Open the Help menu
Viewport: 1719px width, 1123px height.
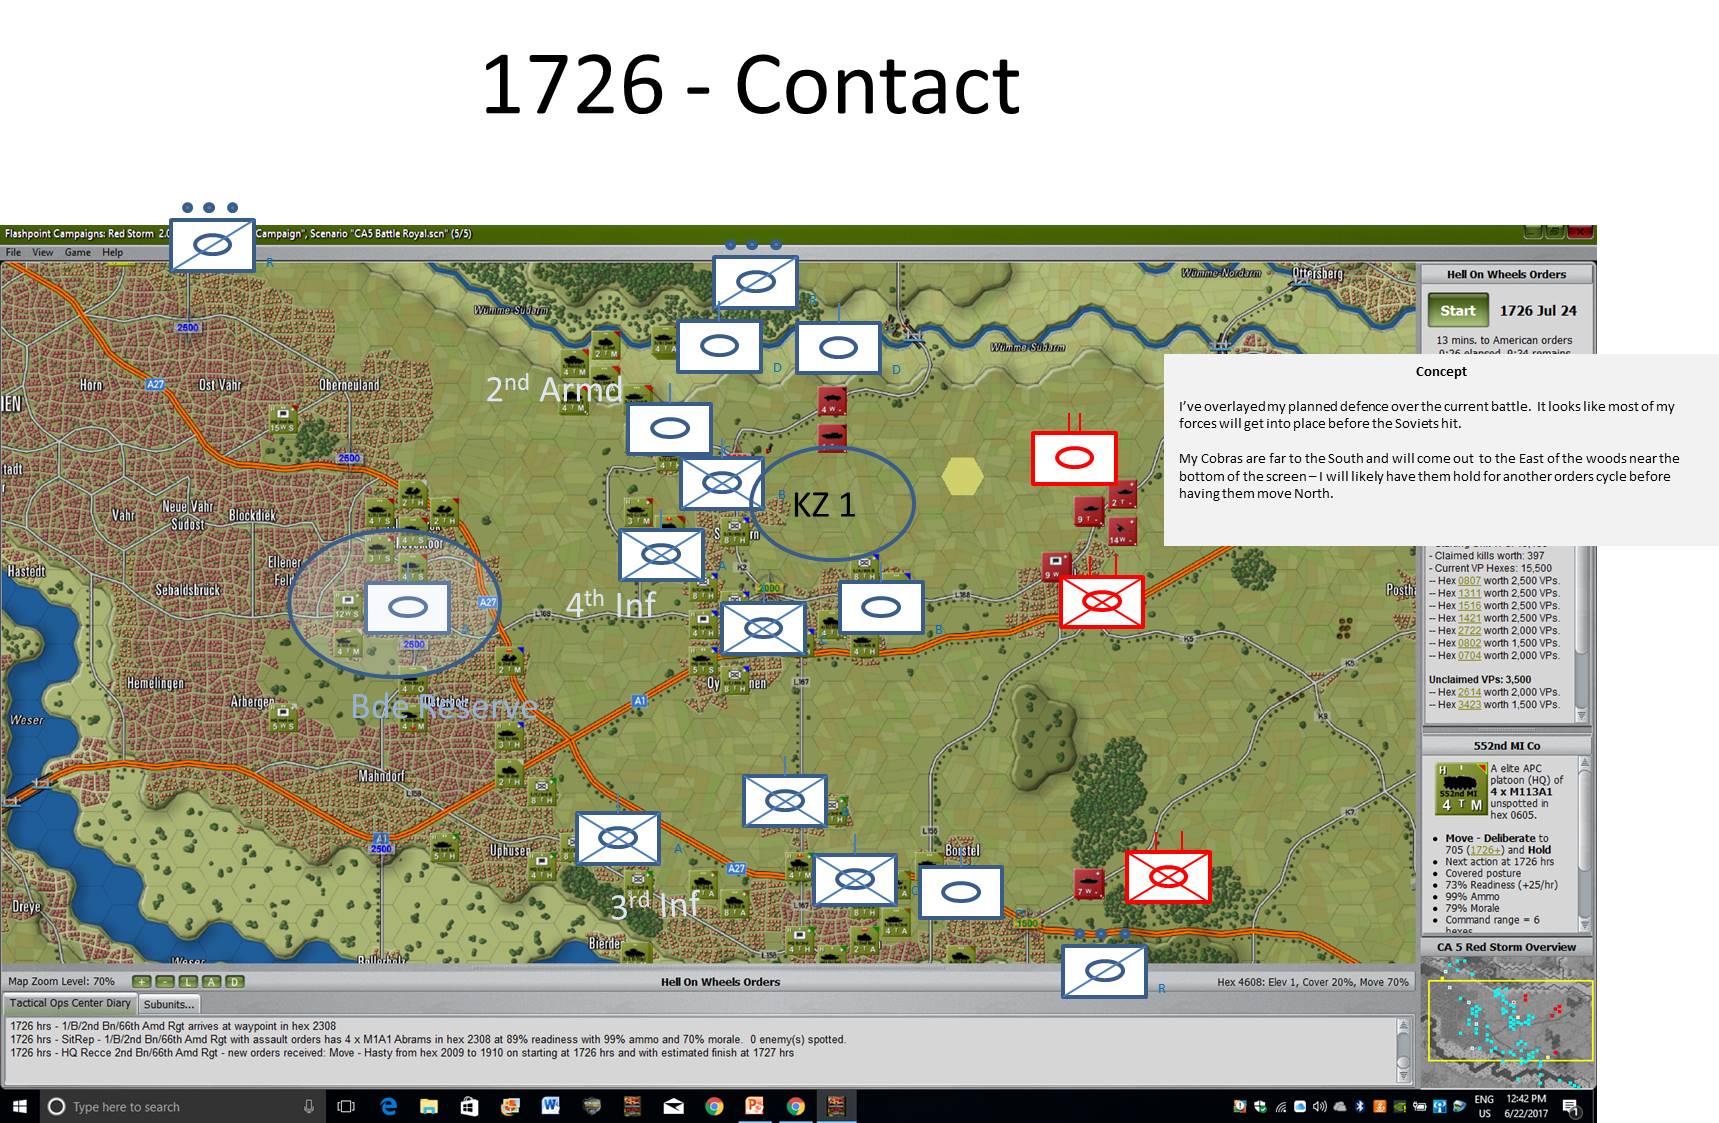pos(113,252)
